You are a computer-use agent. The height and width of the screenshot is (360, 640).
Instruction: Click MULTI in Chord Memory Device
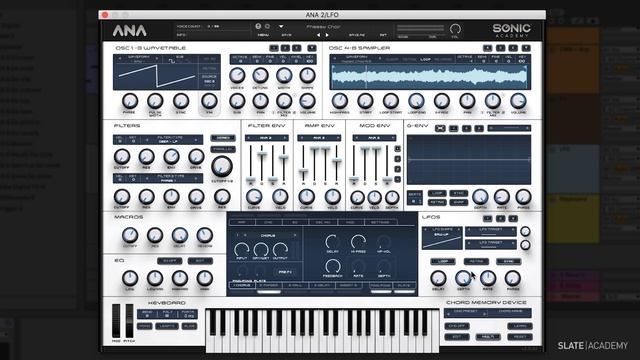(488, 337)
